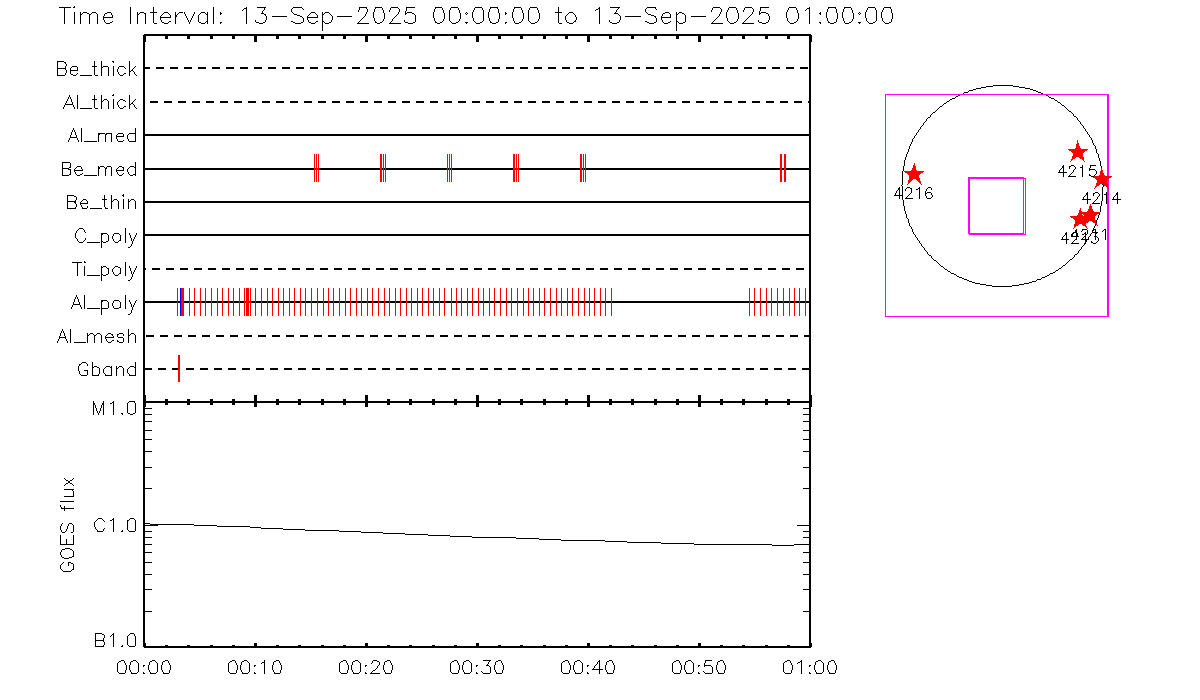Select the blue Al_poly marker at the start

[179, 302]
